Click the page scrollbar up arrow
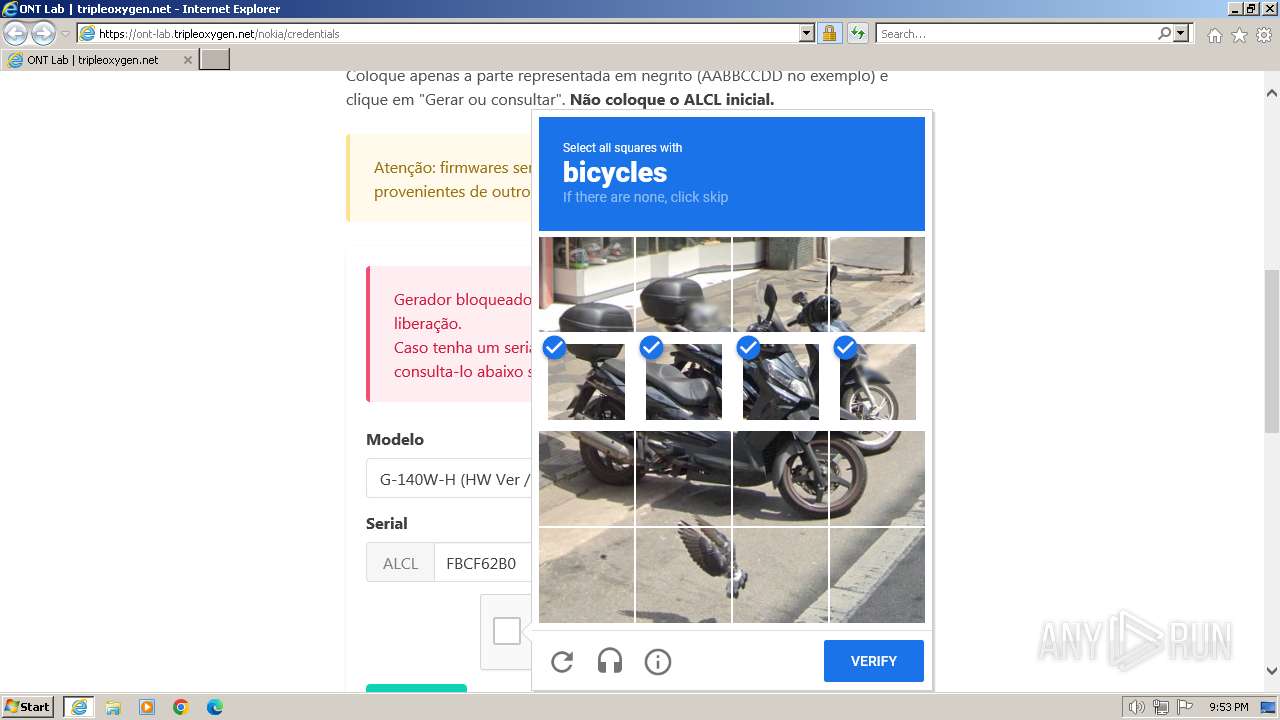 [x=1272, y=93]
